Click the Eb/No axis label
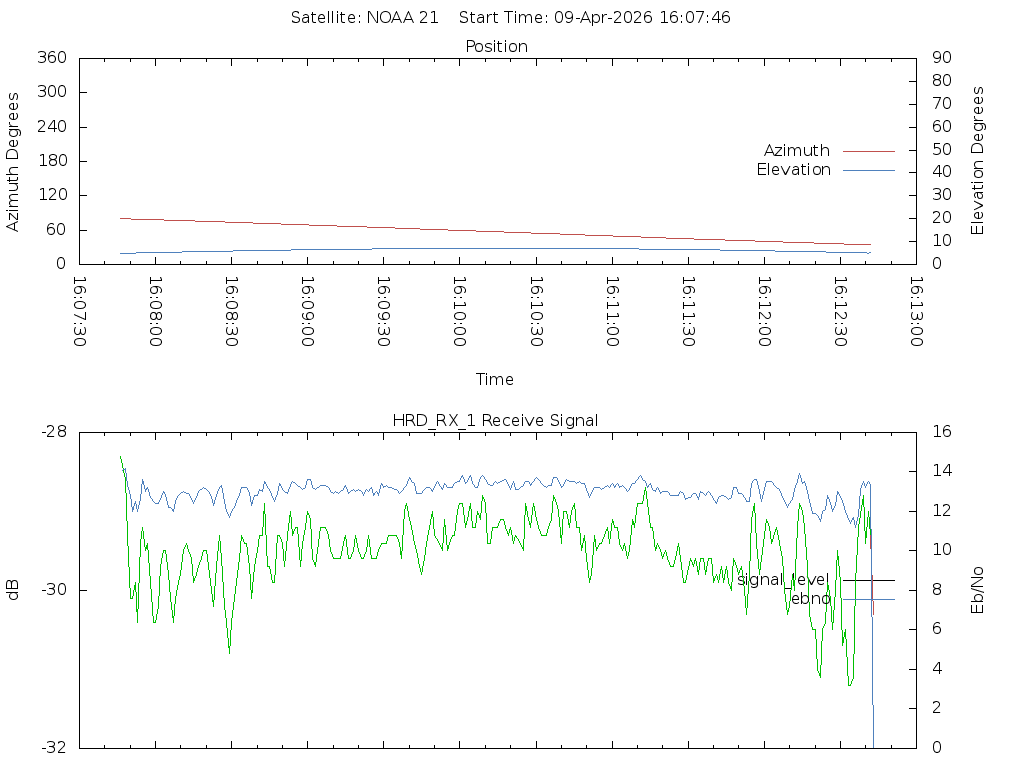1024x768 pixels. click(978, 590)
